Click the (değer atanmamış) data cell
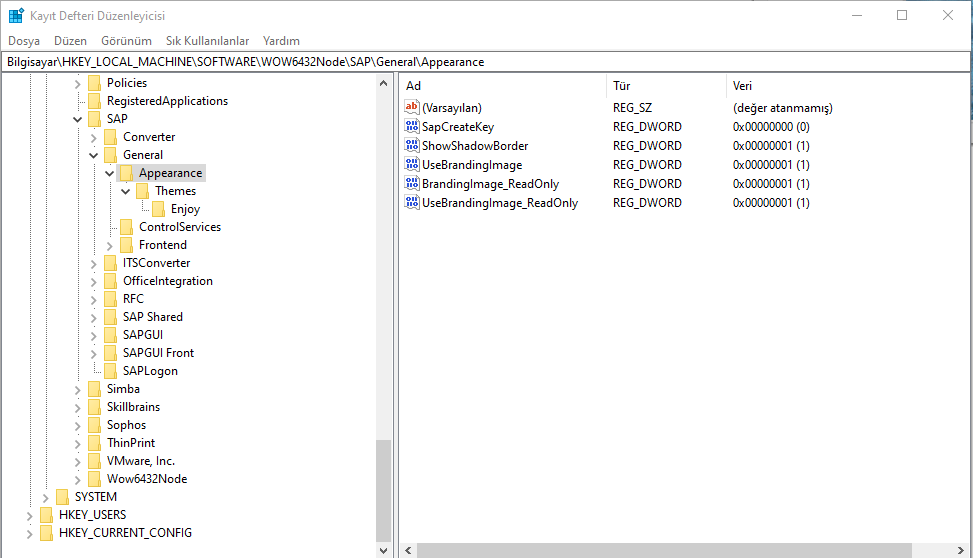 click(782, 108)
